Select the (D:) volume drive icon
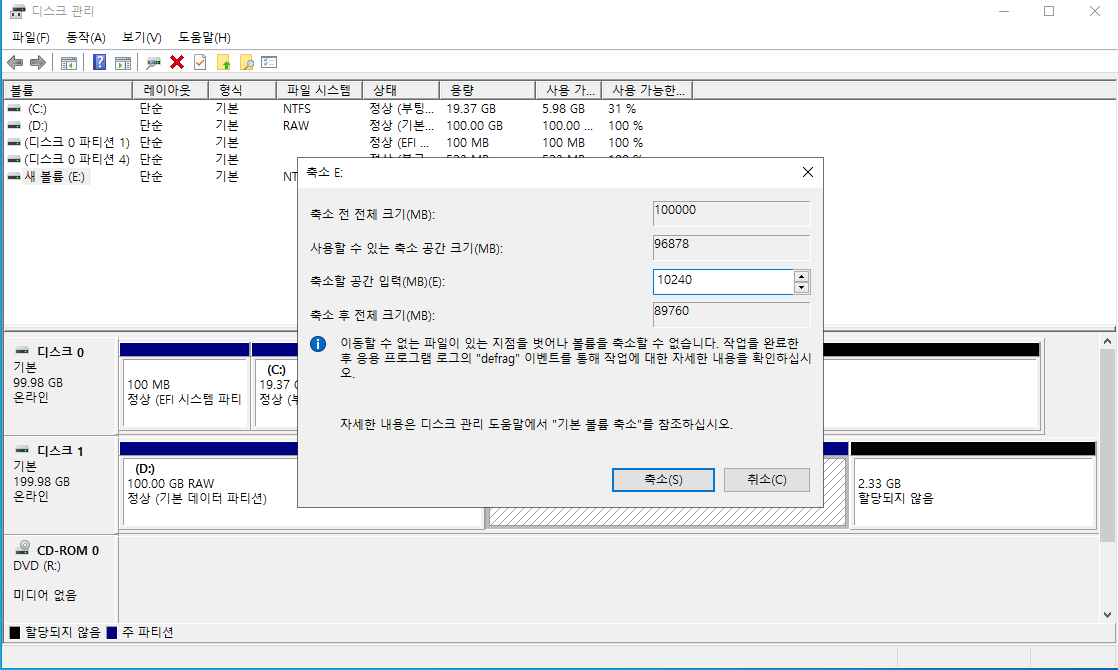 pyautogui.click(x=14, y=125)
